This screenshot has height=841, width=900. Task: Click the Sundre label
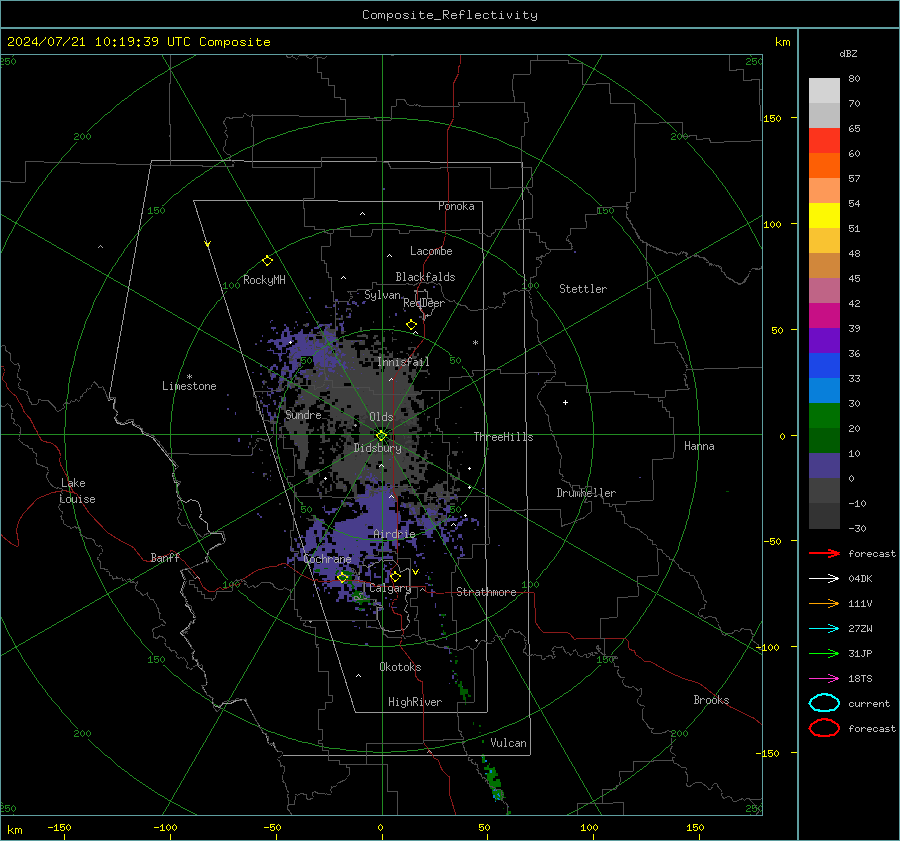point(303,414)
